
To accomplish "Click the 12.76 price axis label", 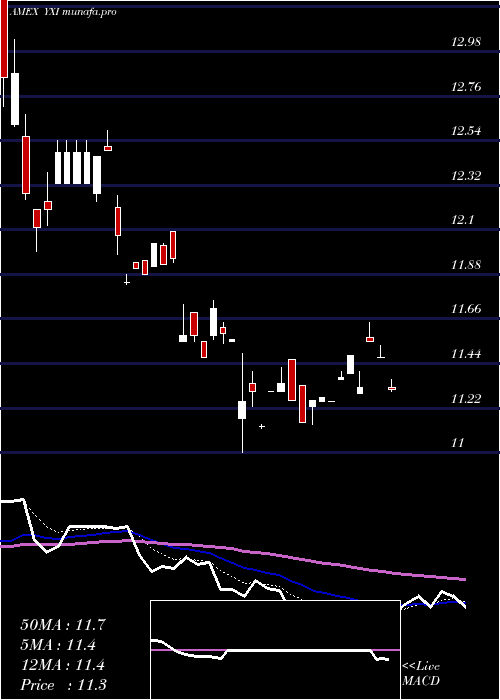I will tap(466, 87).
